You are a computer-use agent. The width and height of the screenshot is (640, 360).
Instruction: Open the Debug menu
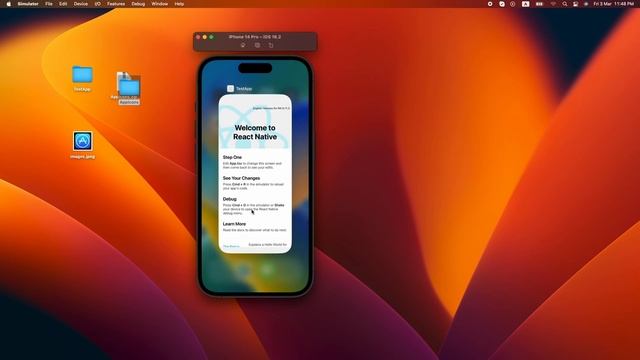coord(138,4)
